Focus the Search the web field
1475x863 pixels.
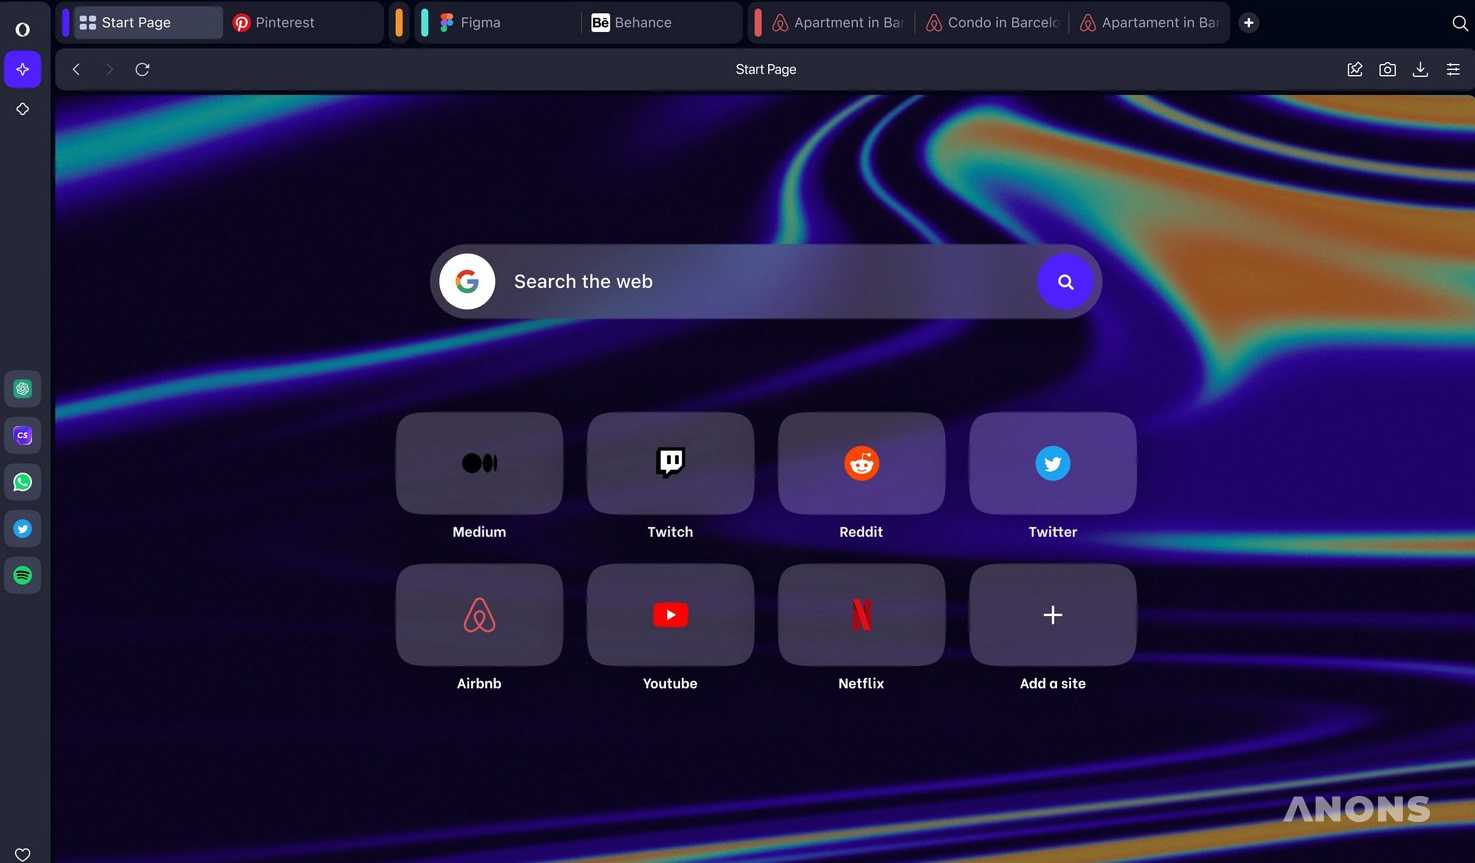766,282
